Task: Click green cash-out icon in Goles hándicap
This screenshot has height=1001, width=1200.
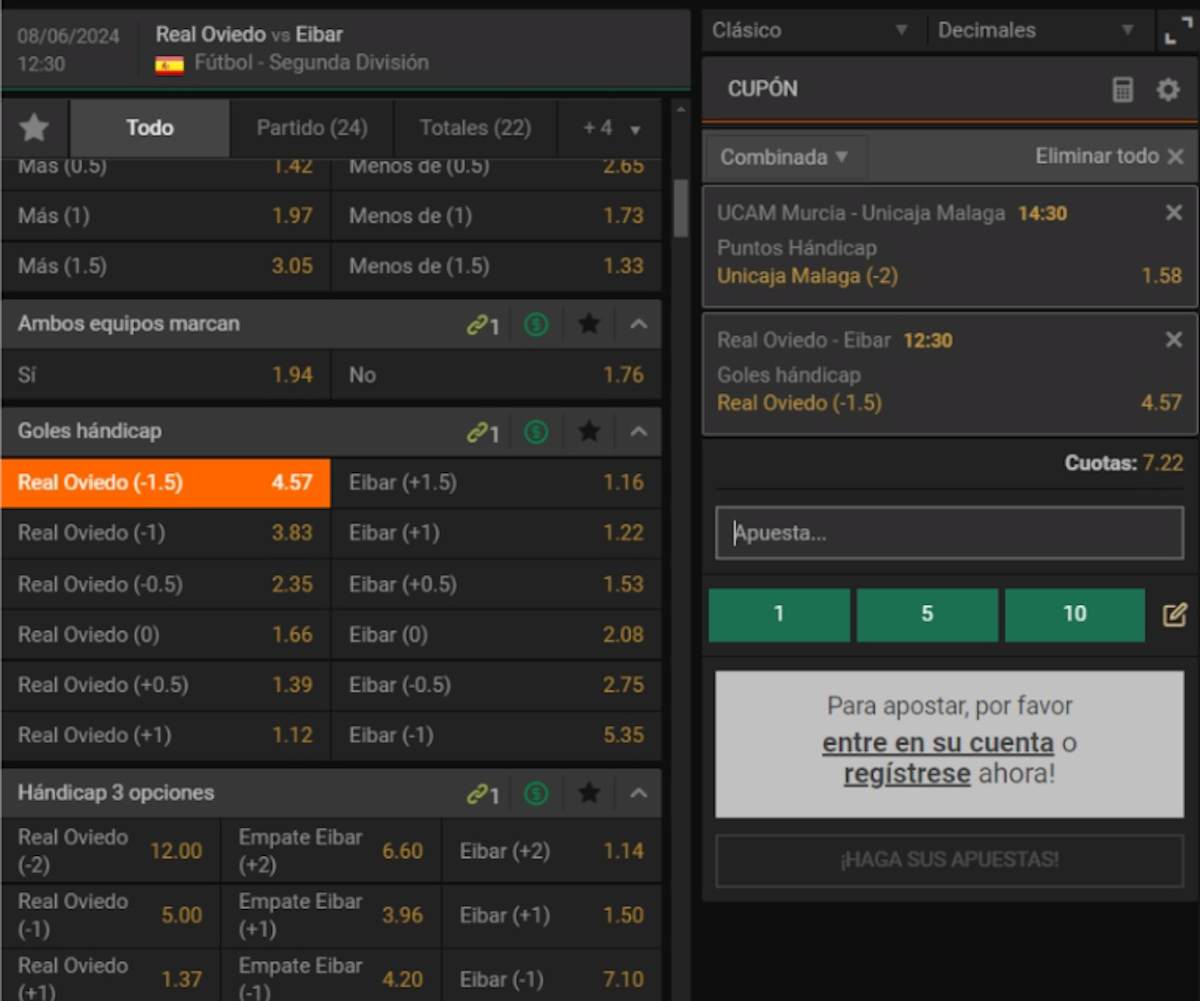Action: point(536,432)
